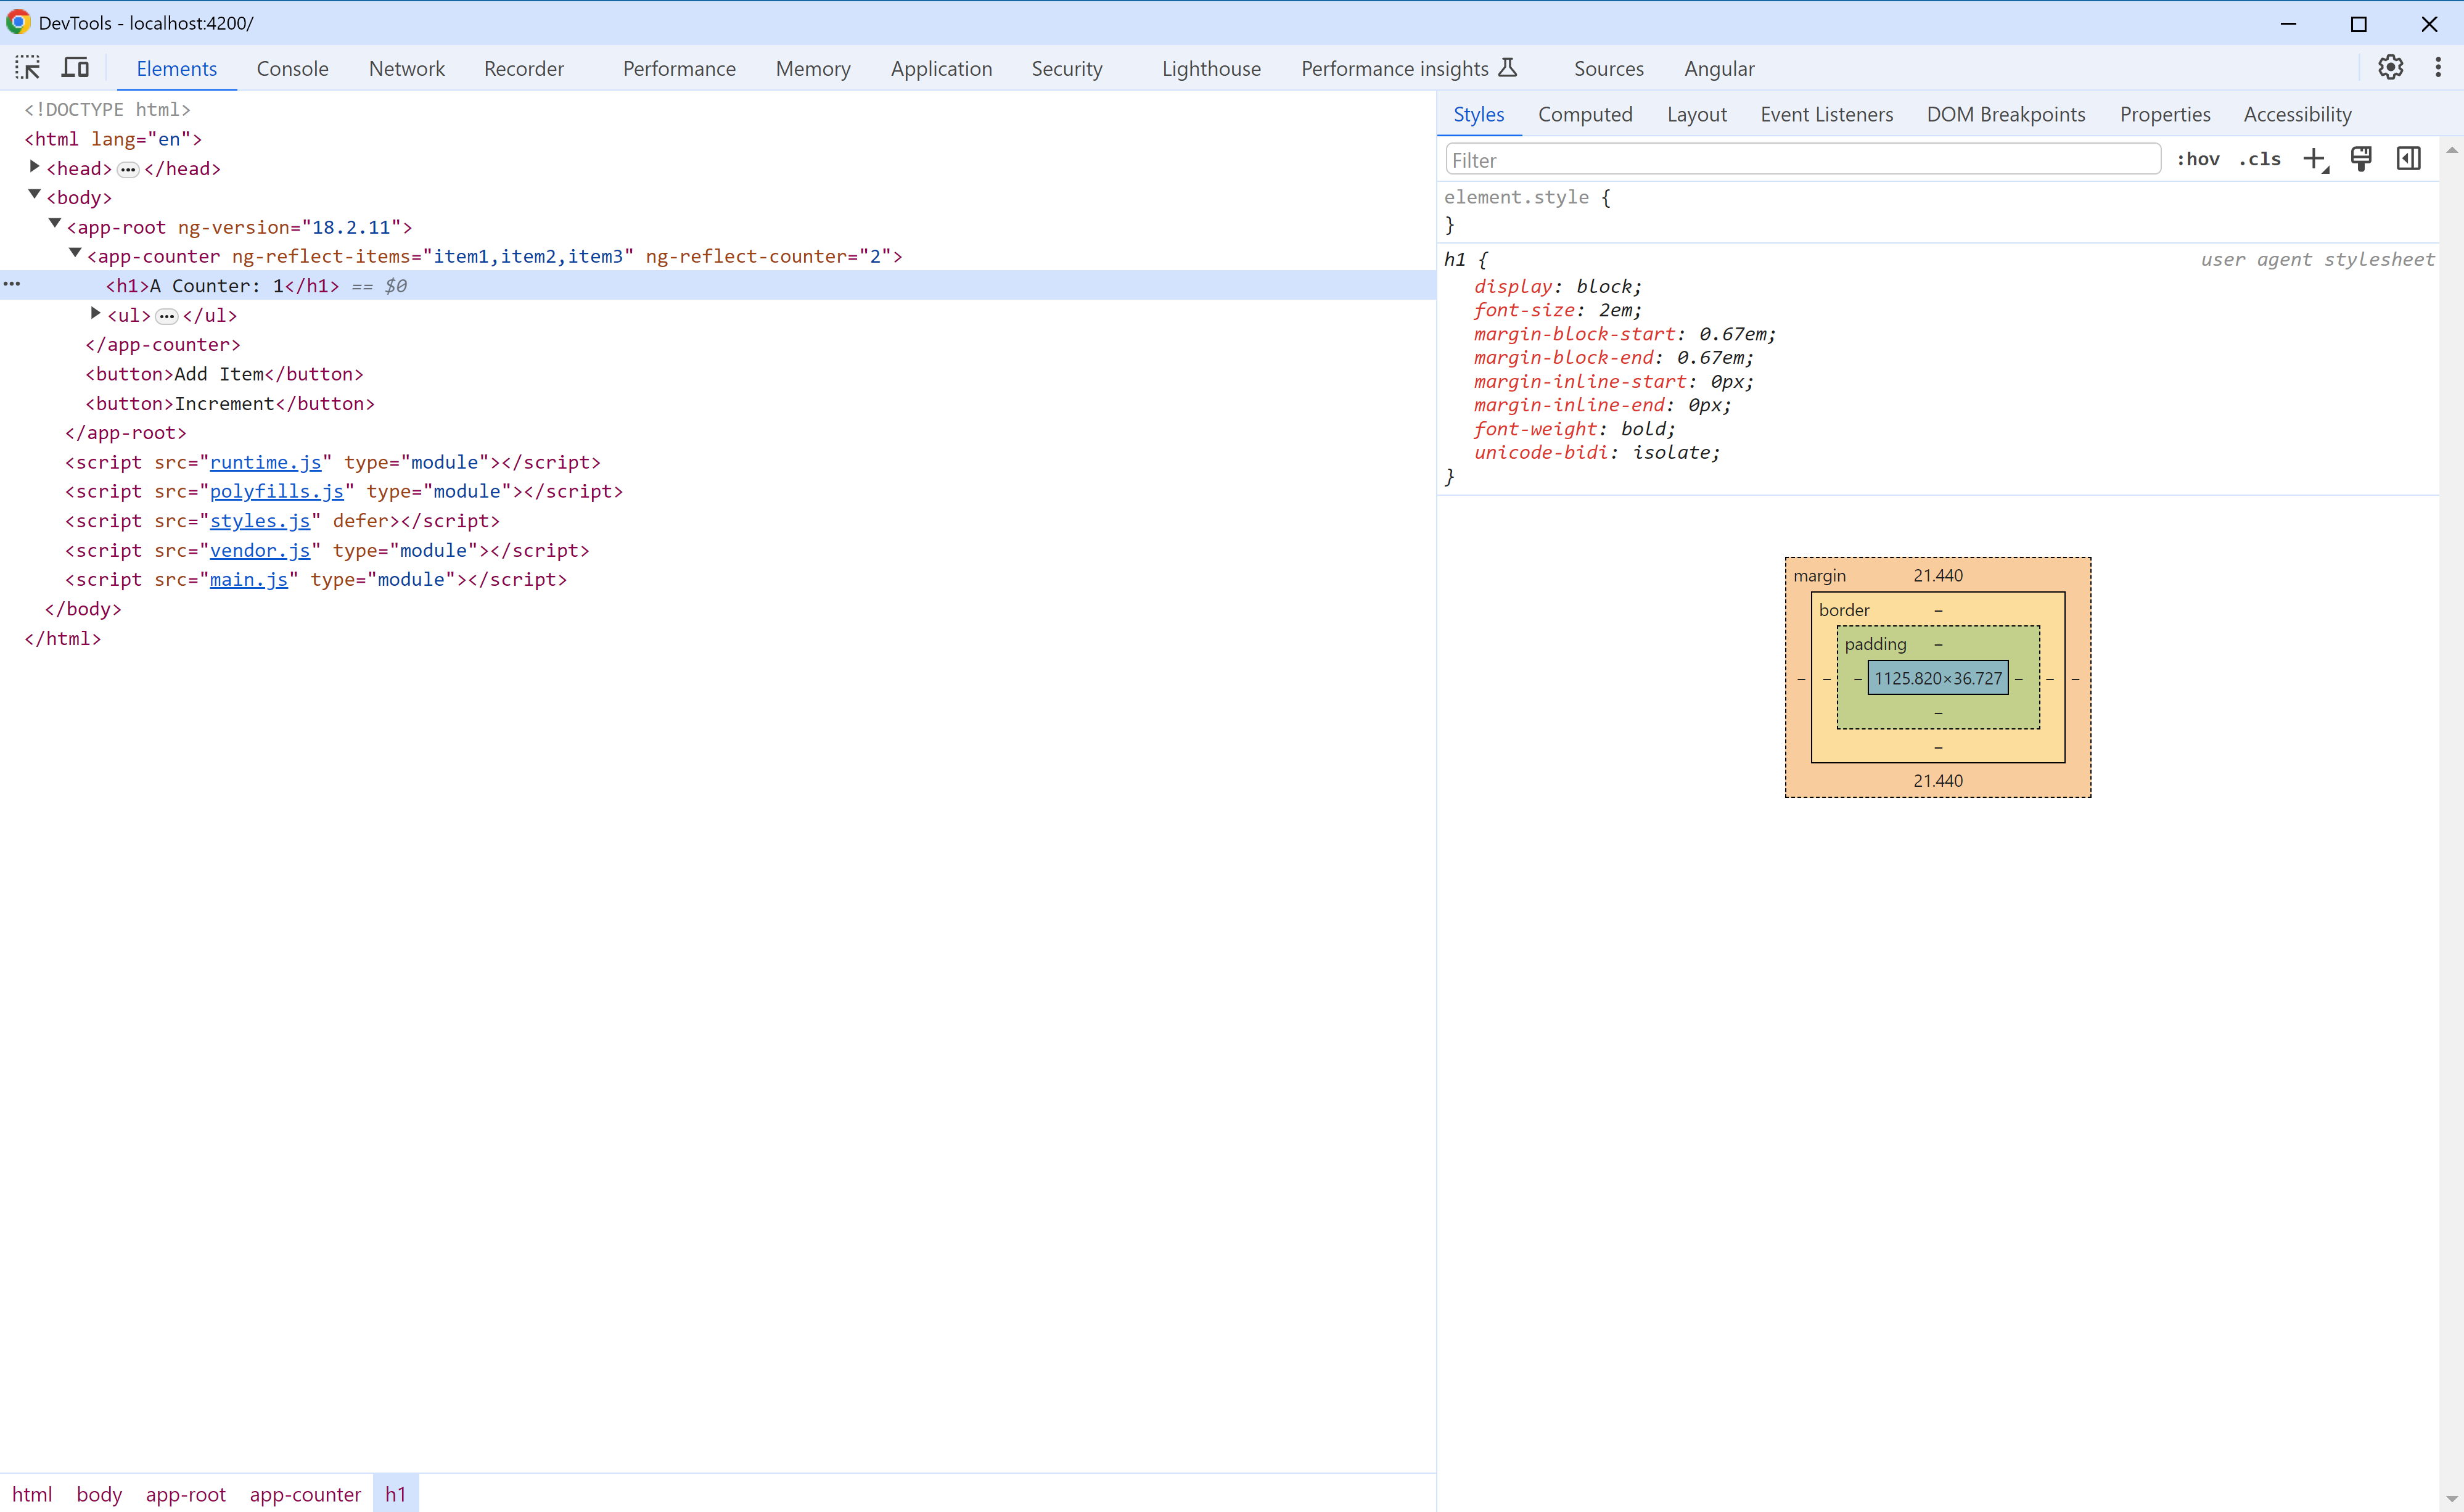The width and height of the screenshot is (2464, 1512).
Task: Open the Angular tab
Action: tap(1719, 68)
